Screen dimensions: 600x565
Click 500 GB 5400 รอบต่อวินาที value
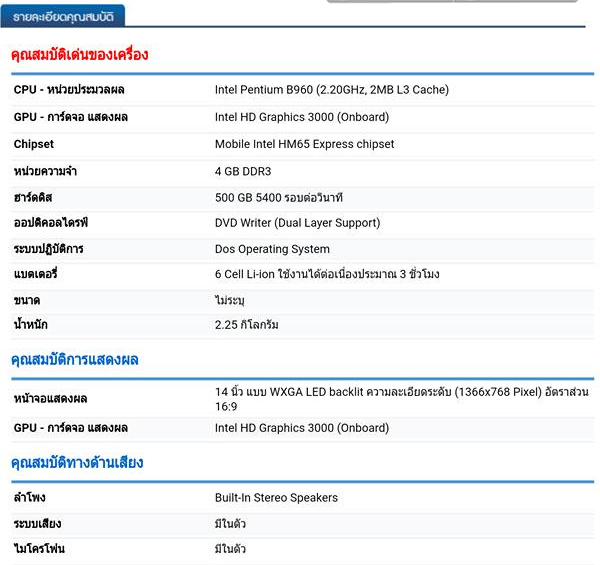pos(279,197)
